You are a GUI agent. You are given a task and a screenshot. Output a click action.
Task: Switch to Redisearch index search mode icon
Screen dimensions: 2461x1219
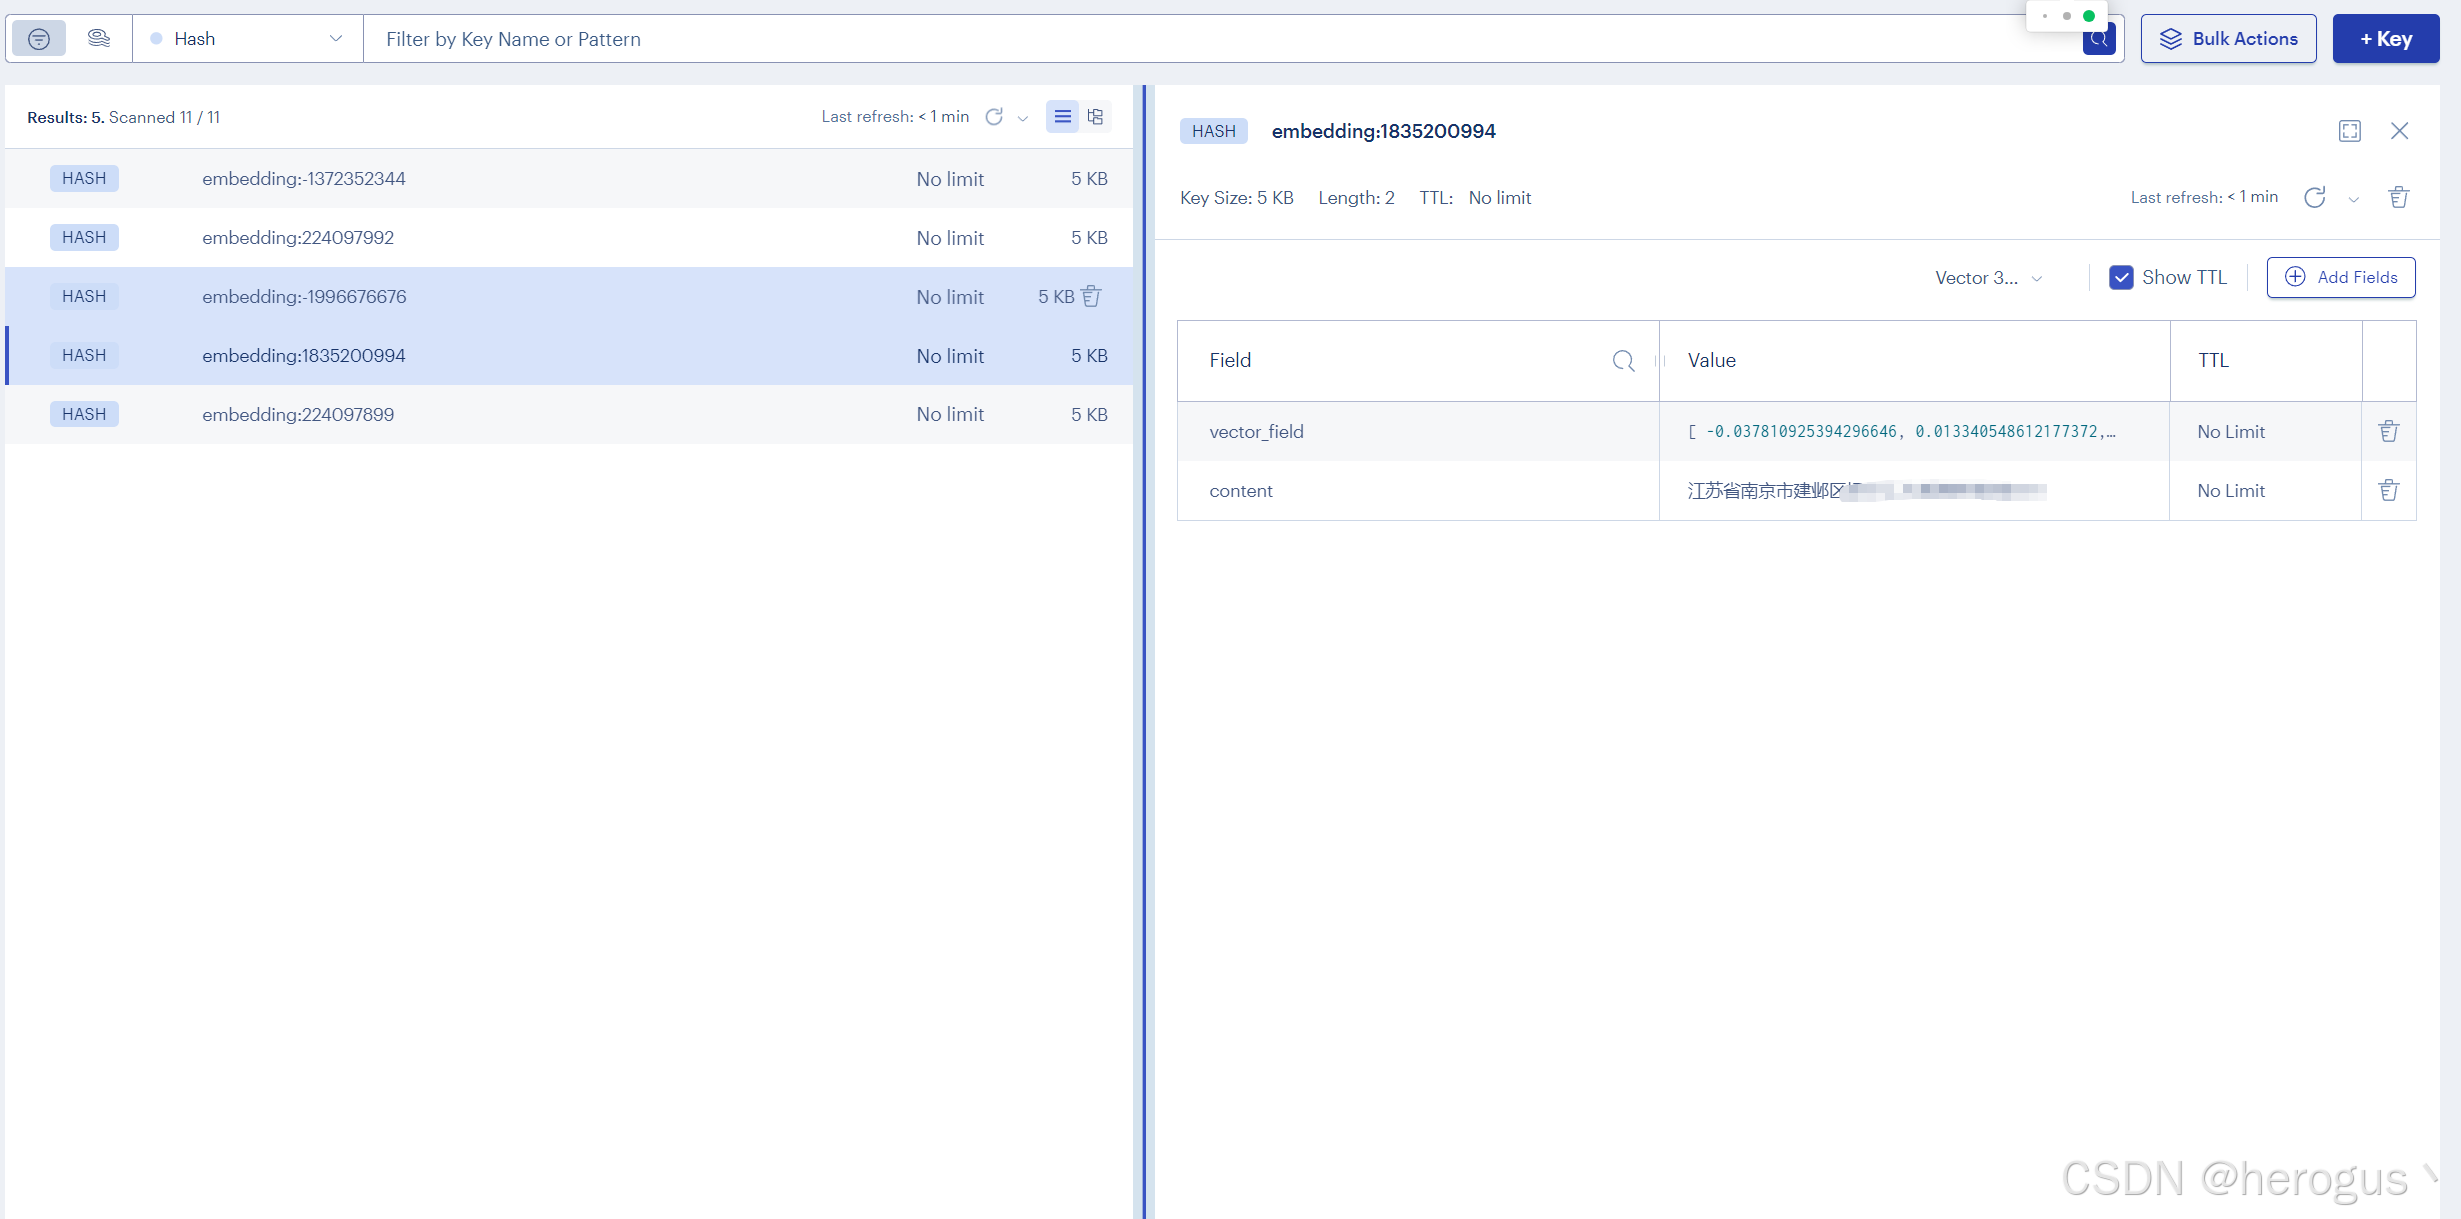98,39
